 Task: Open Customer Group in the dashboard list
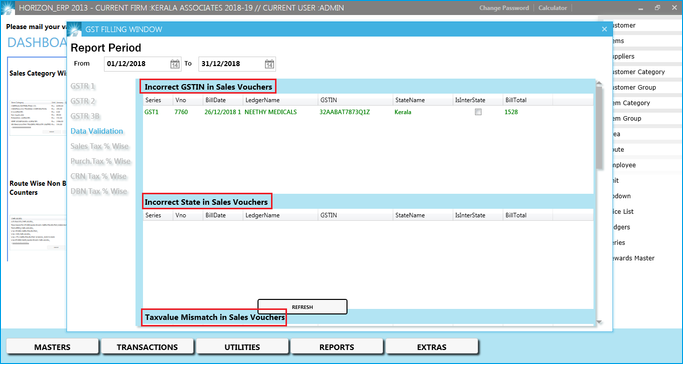click(635, 88)
